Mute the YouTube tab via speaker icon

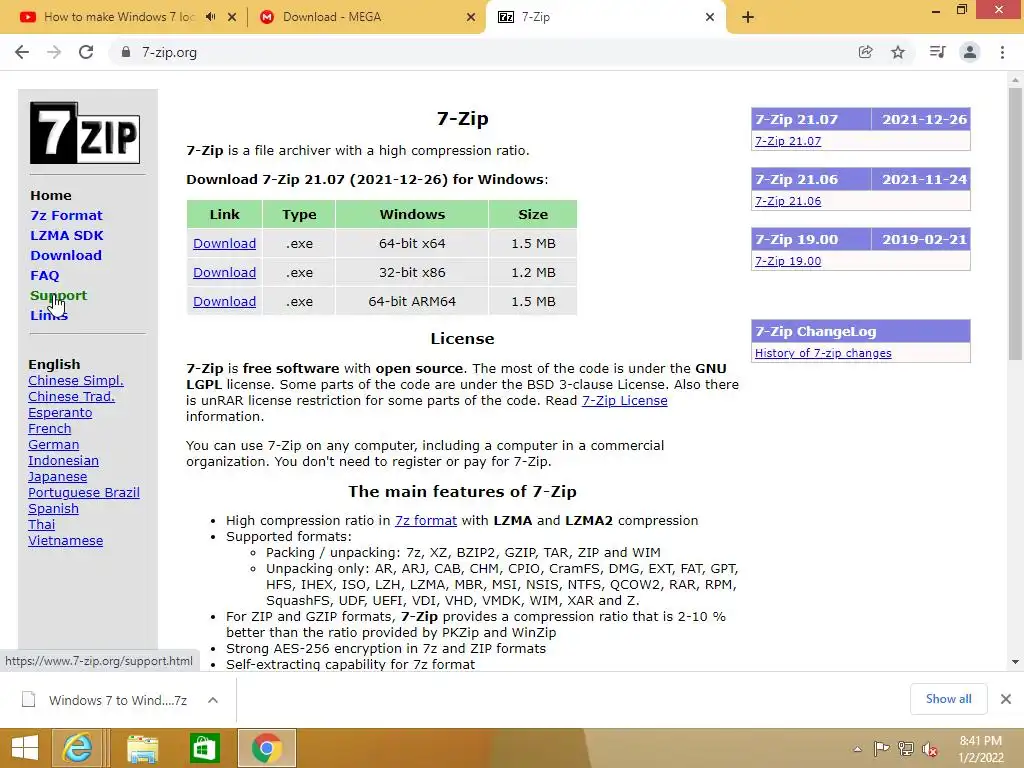pos(210,17)
